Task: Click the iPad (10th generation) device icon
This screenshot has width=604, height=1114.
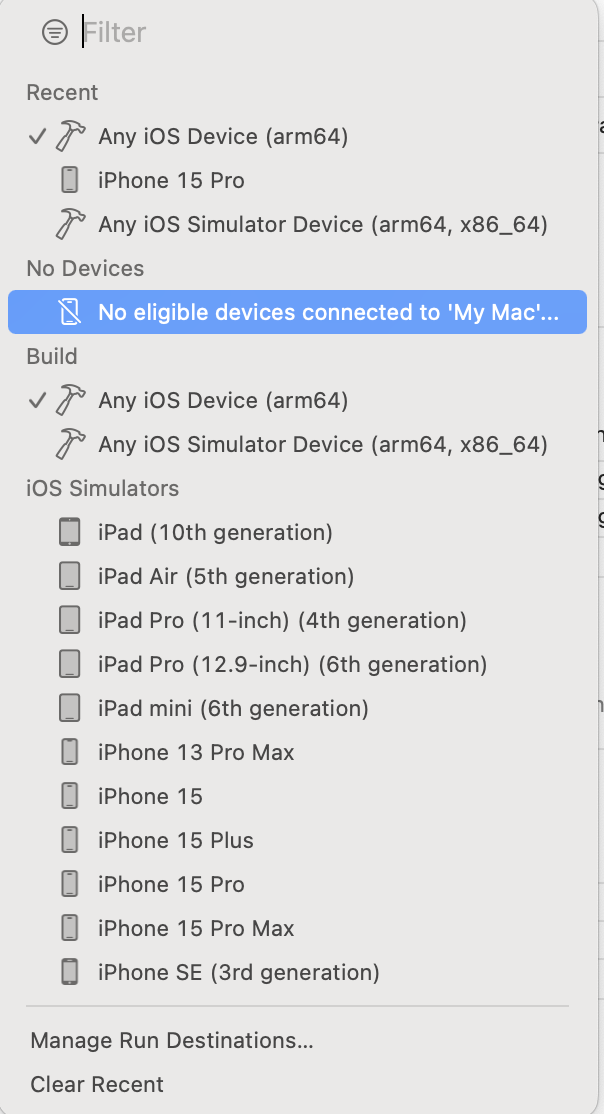Action: tap(69, 532)
